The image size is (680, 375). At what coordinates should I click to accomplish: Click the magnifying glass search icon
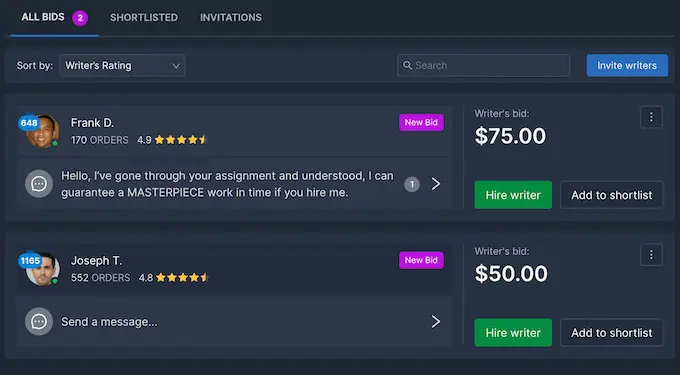(407, 65)
